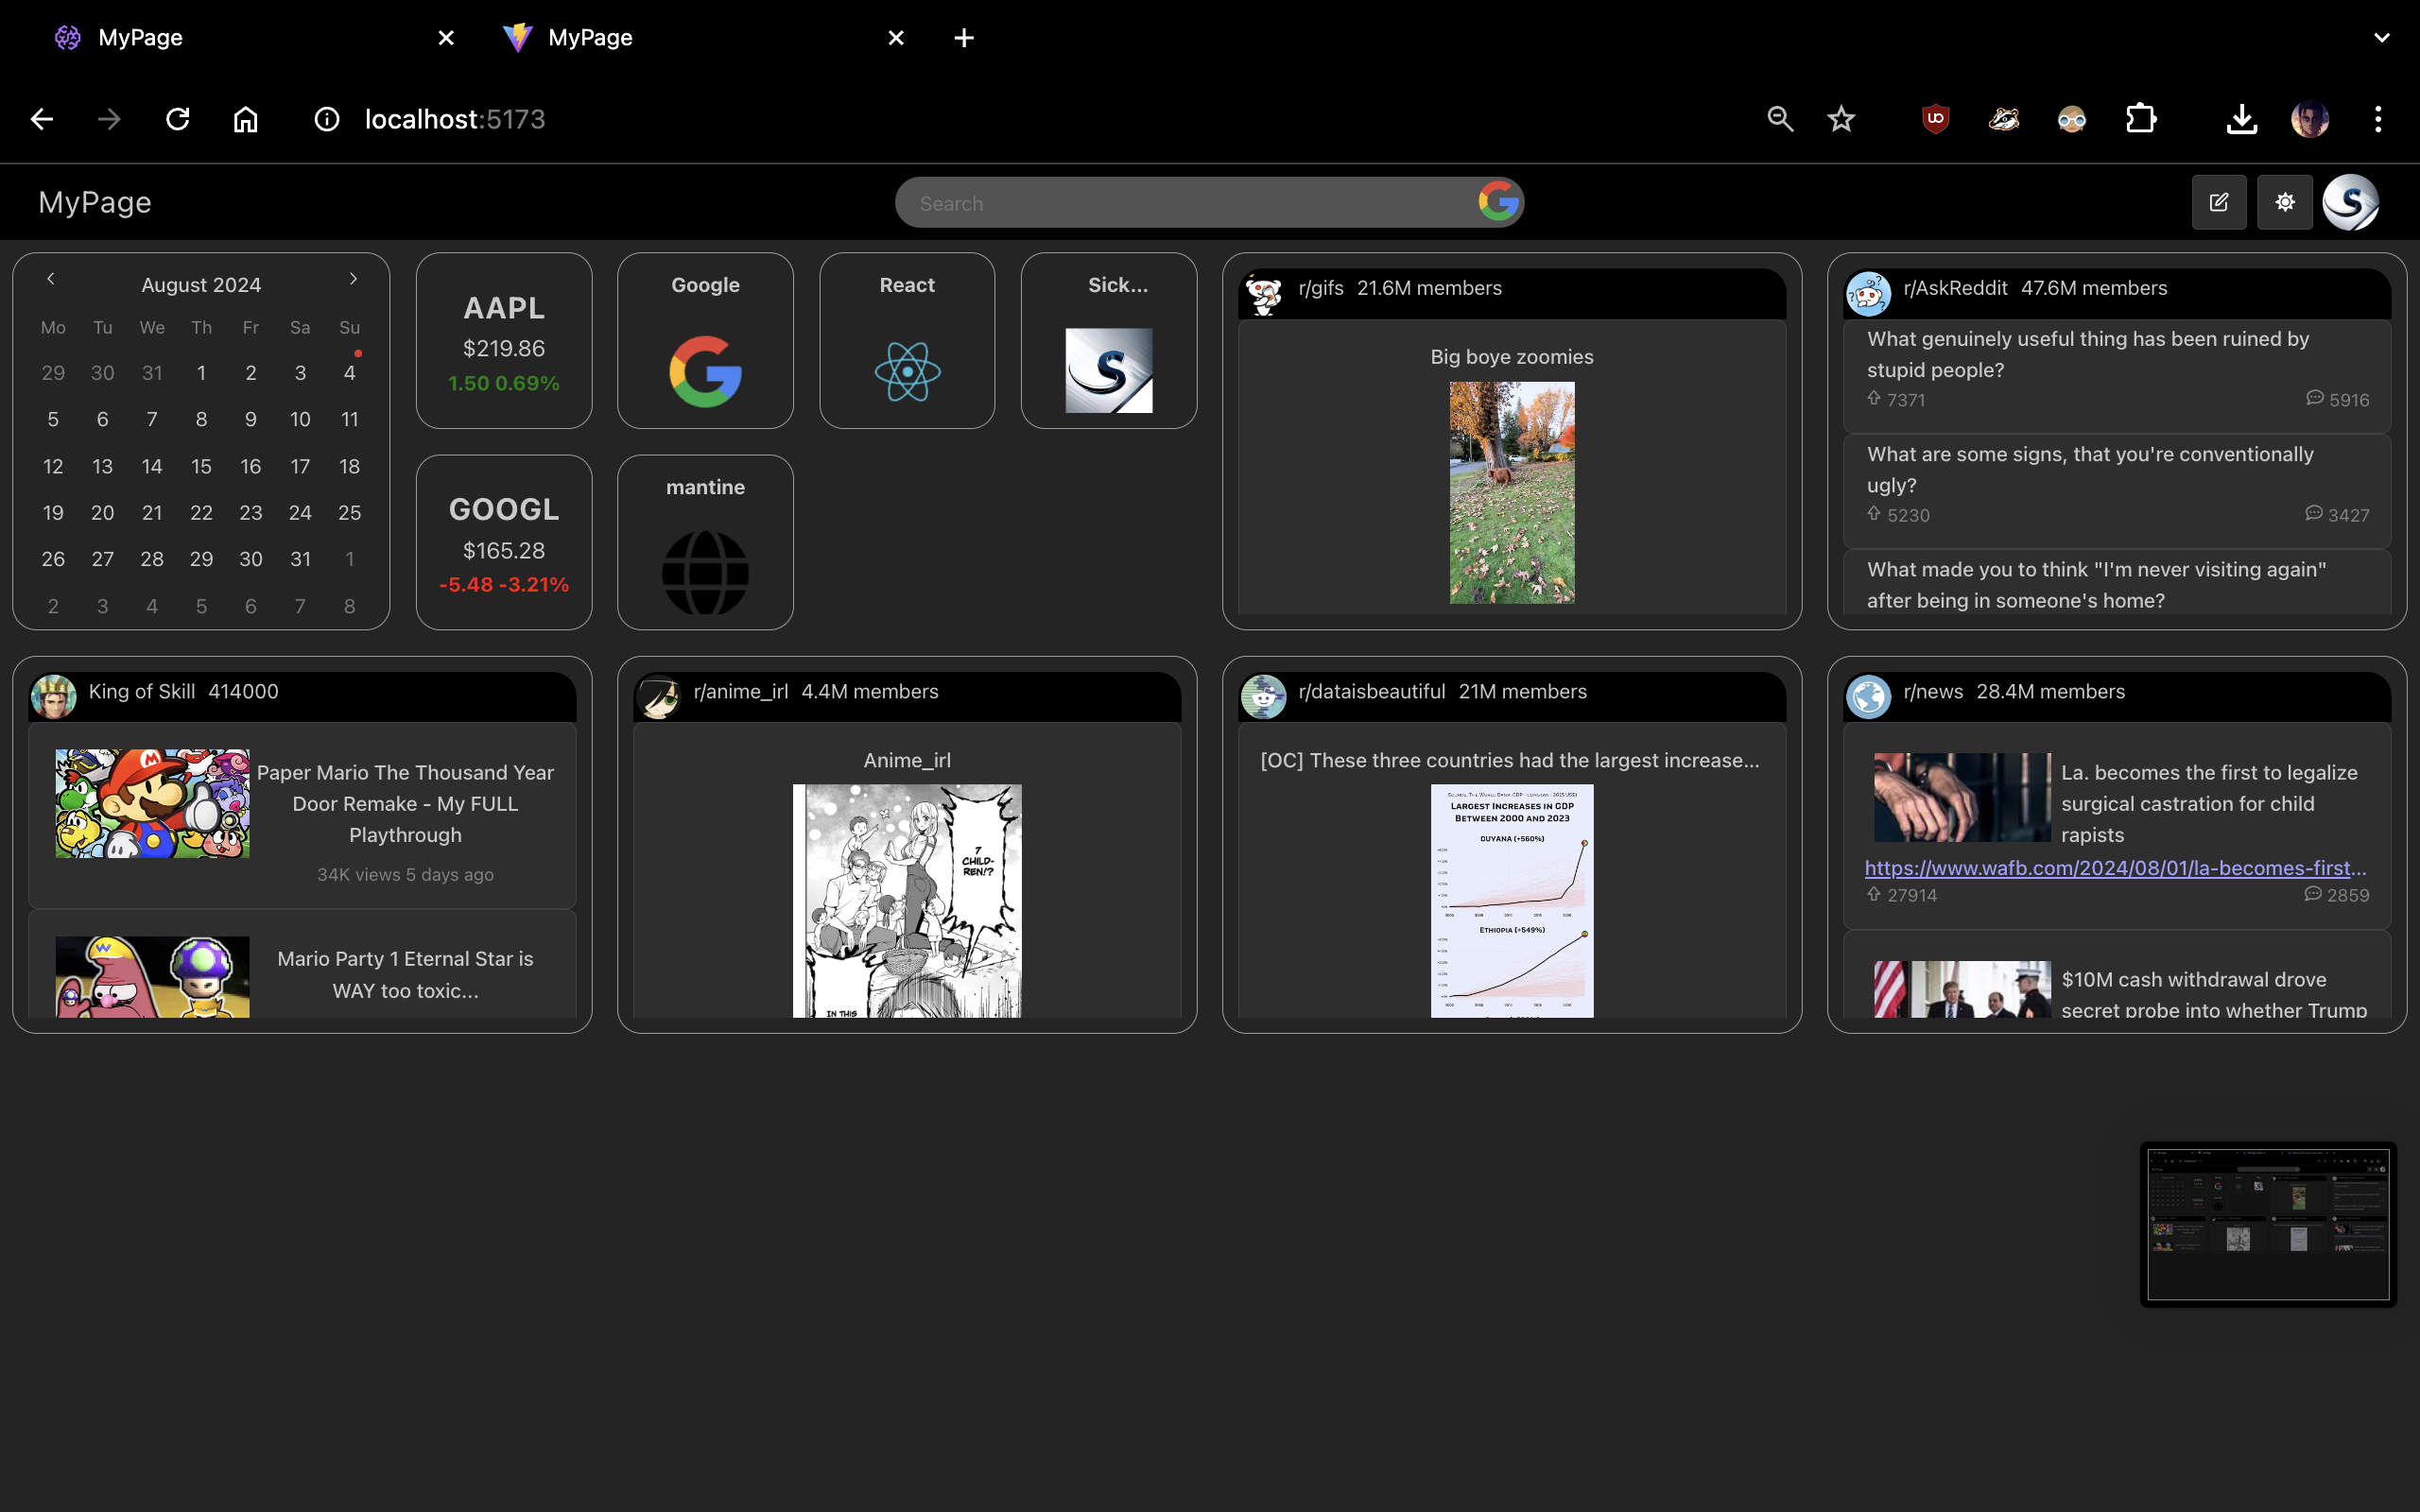Open the Paper Mario video thumbnail
This screenshot has height=1512, width=2420.
pyautogui.click(x=152, y=803)
